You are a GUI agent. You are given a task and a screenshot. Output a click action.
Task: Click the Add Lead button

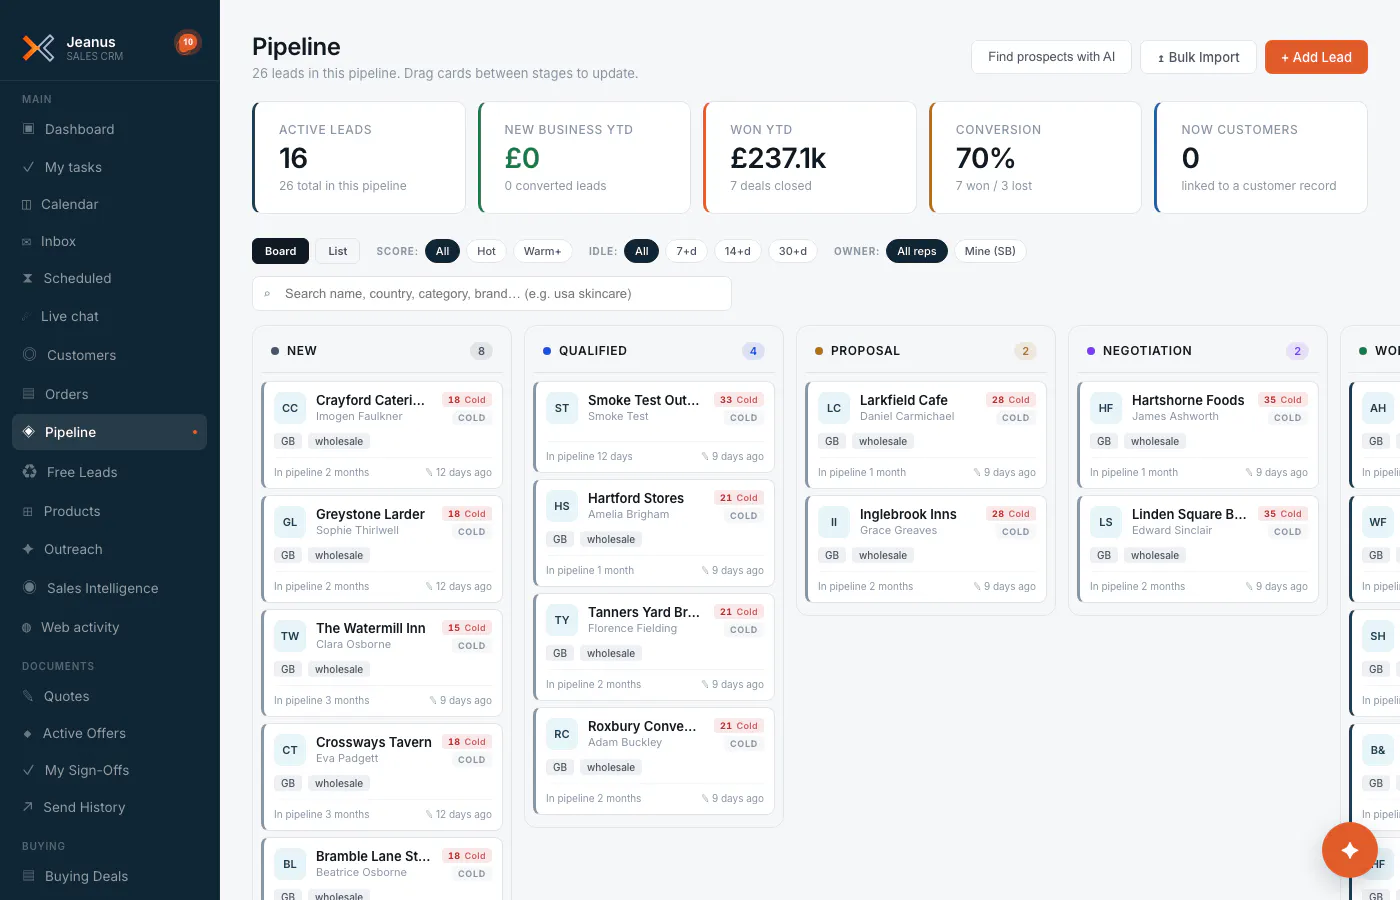point(1316,57)
